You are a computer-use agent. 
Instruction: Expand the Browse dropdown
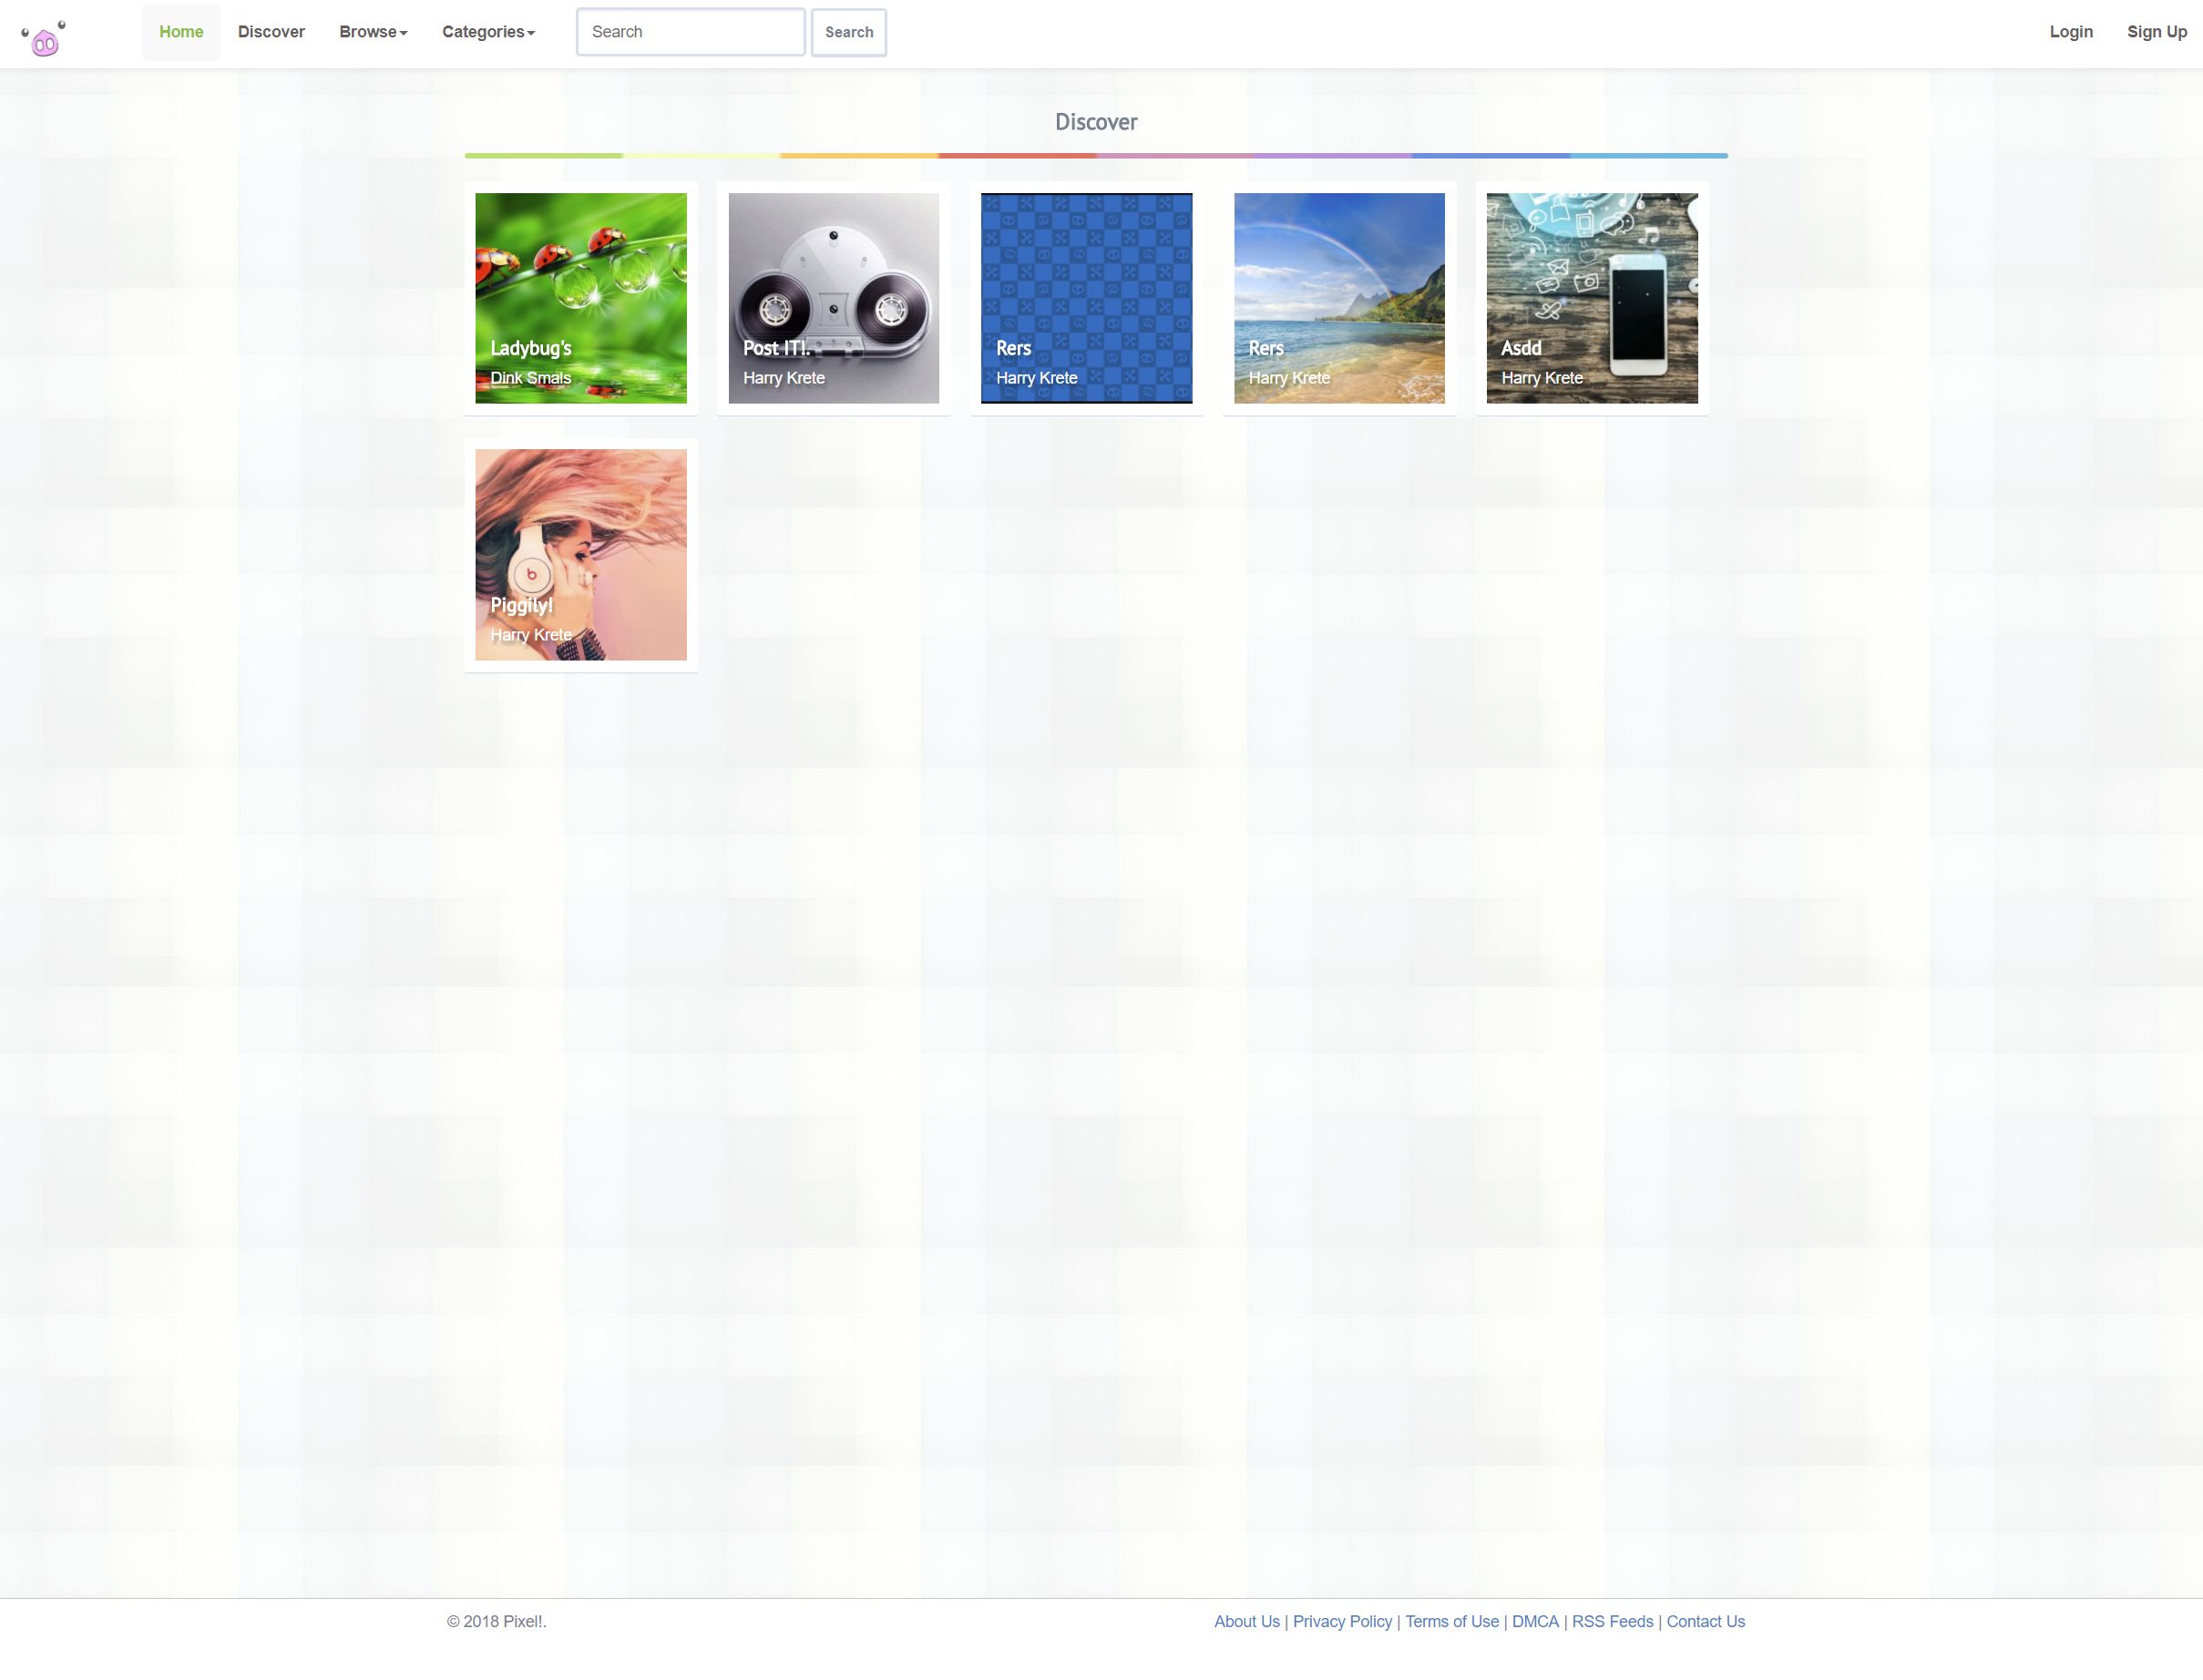coord(373,32)
